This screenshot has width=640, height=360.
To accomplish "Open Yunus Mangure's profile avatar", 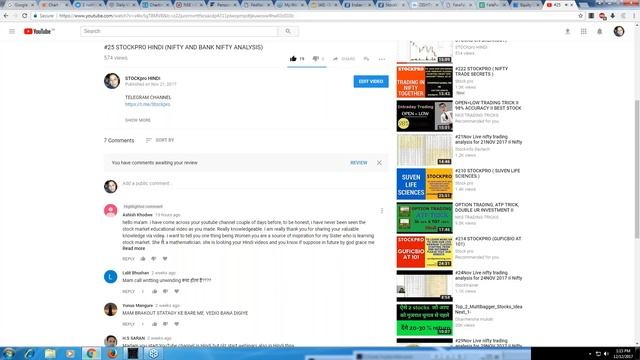I will click(x=110, y=309).
